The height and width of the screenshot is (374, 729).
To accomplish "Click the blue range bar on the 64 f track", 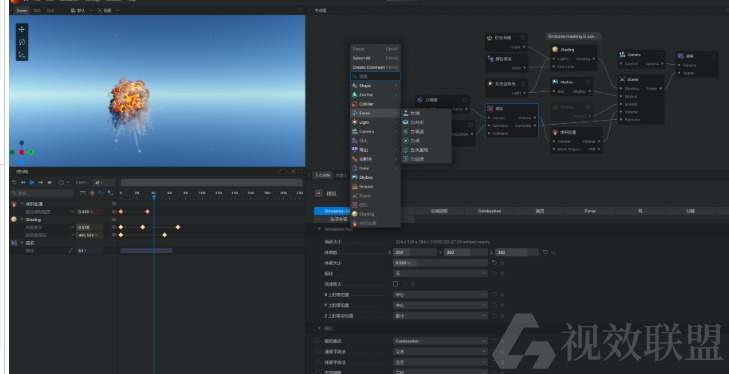I will coord(146,251).
